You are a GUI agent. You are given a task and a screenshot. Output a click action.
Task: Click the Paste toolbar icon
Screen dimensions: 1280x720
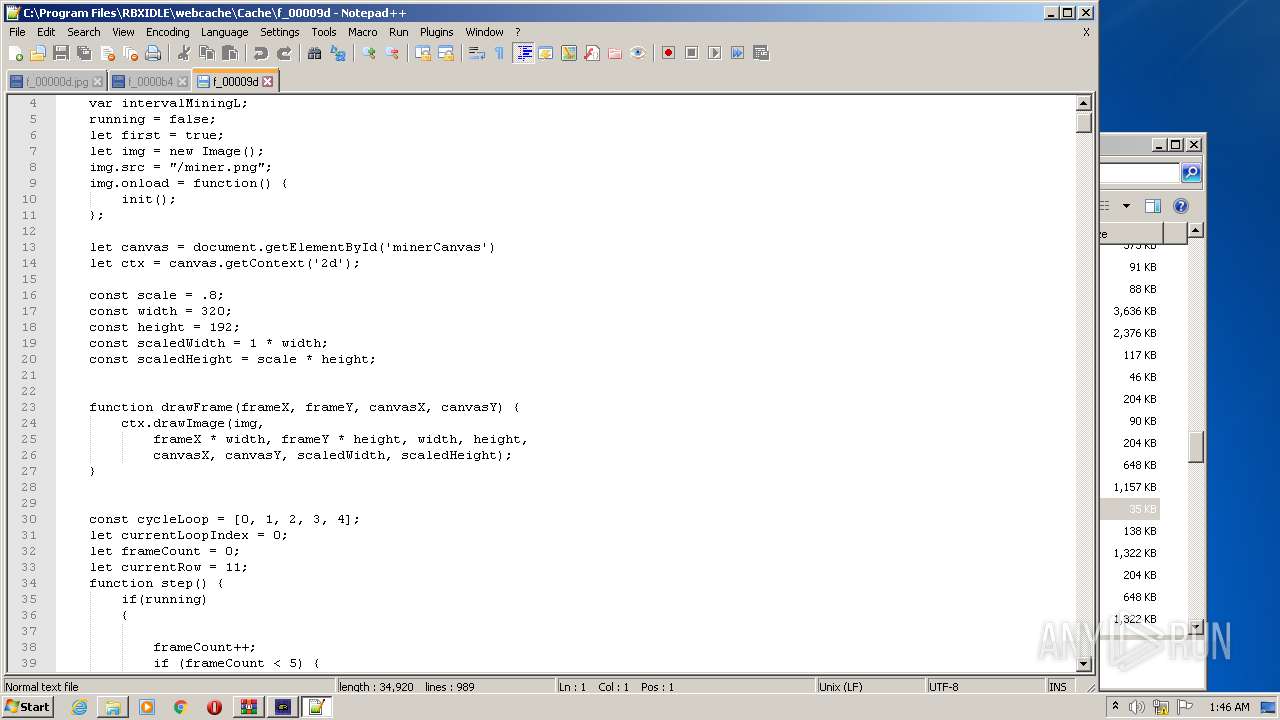click(230, 53)
